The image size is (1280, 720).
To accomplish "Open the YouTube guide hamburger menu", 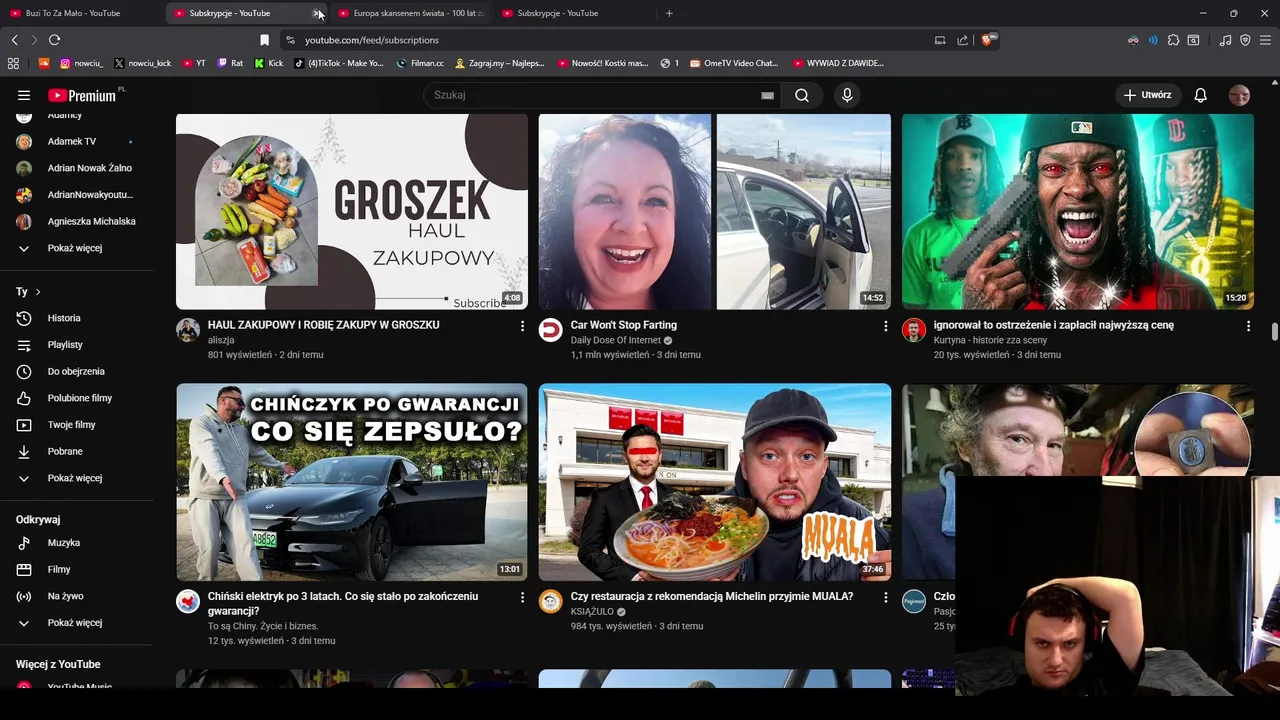I will click(24, 95).
